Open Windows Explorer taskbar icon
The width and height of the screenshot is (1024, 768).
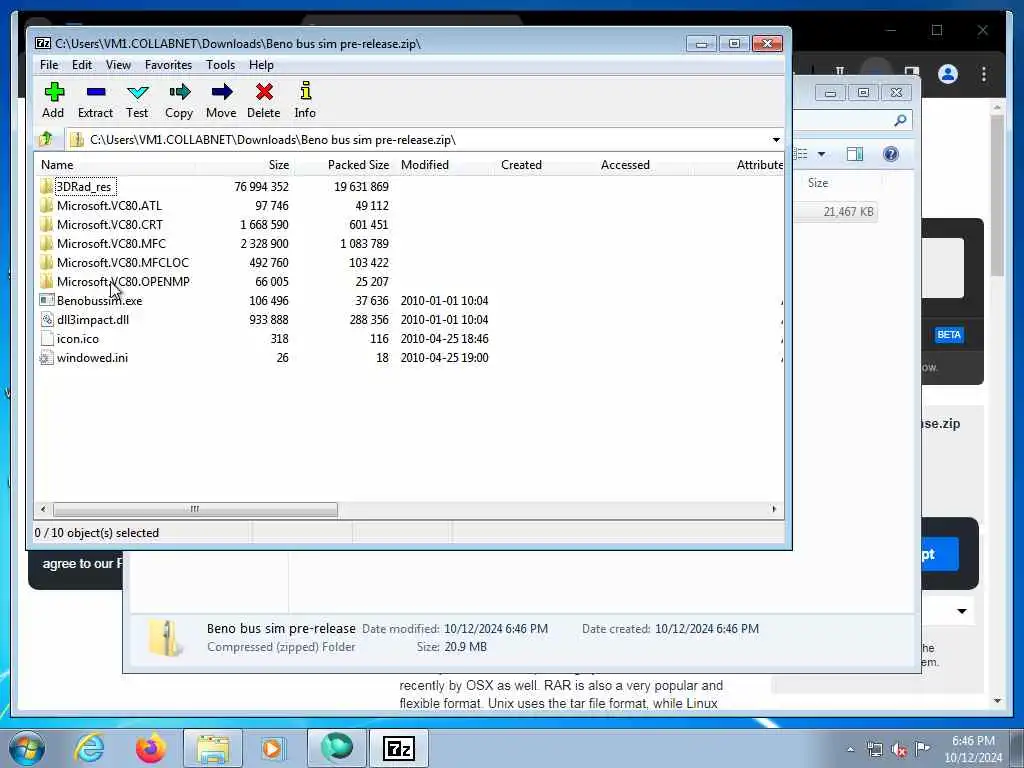(213, 748)
